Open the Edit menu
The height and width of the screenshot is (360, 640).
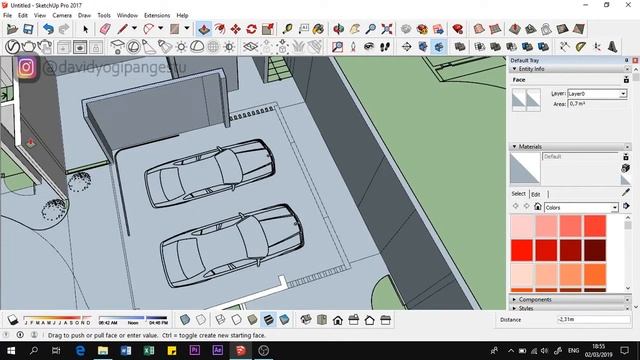tap(23, 15)
